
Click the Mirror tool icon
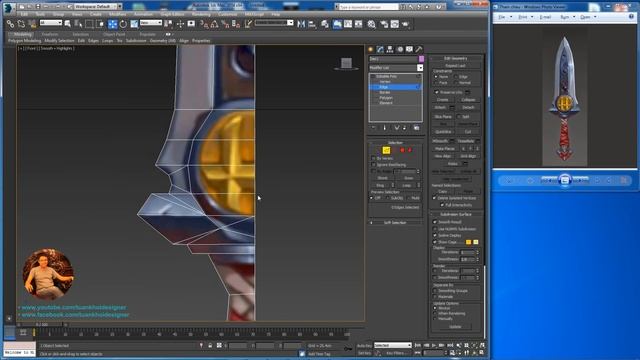301,24
